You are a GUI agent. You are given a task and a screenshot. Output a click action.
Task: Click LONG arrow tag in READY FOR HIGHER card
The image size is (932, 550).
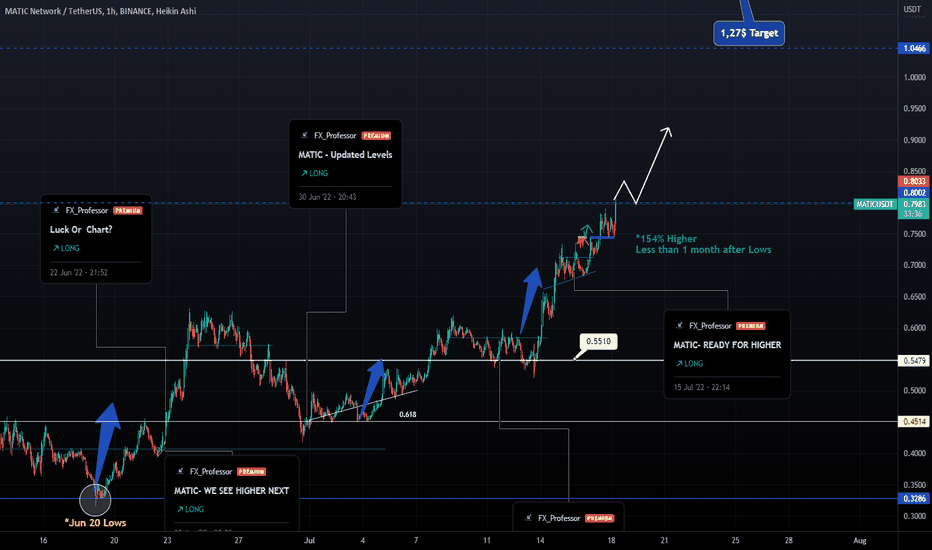(x=689, y=363)
